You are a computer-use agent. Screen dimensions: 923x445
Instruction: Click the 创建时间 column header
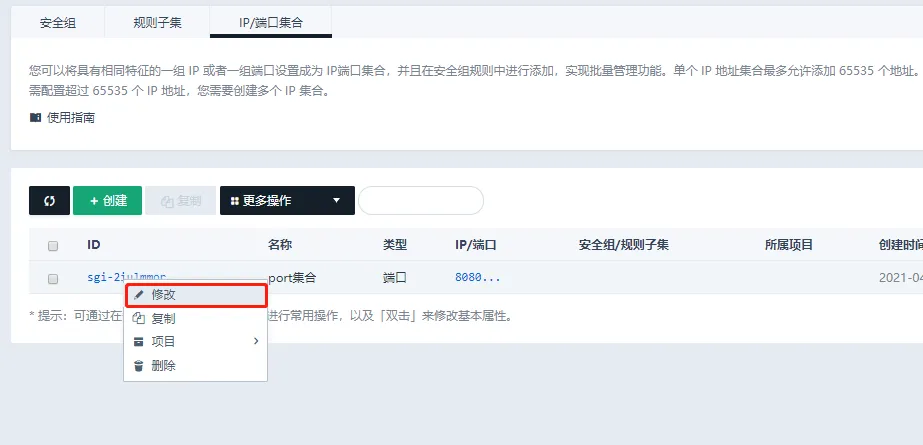[900, 245]
